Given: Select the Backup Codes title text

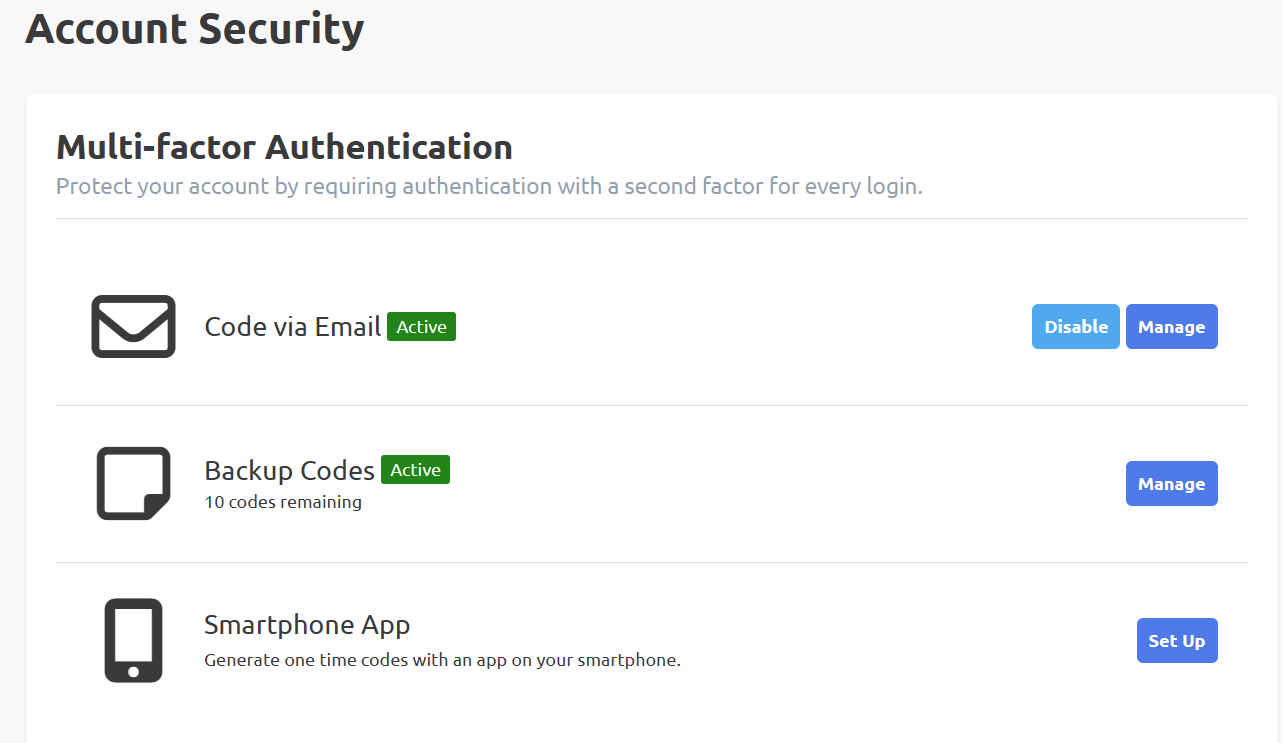Looking at the screenshot, I should (289, 470).
